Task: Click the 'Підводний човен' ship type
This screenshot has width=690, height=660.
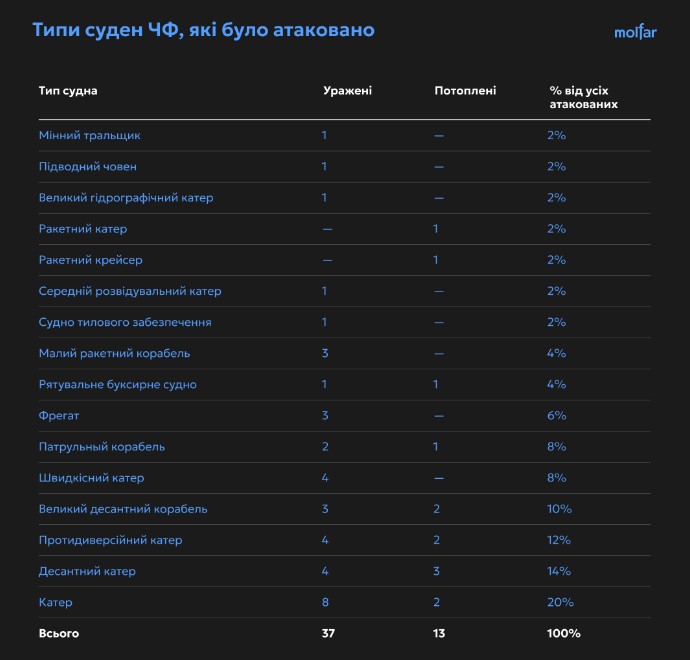Action: [87, 166]
